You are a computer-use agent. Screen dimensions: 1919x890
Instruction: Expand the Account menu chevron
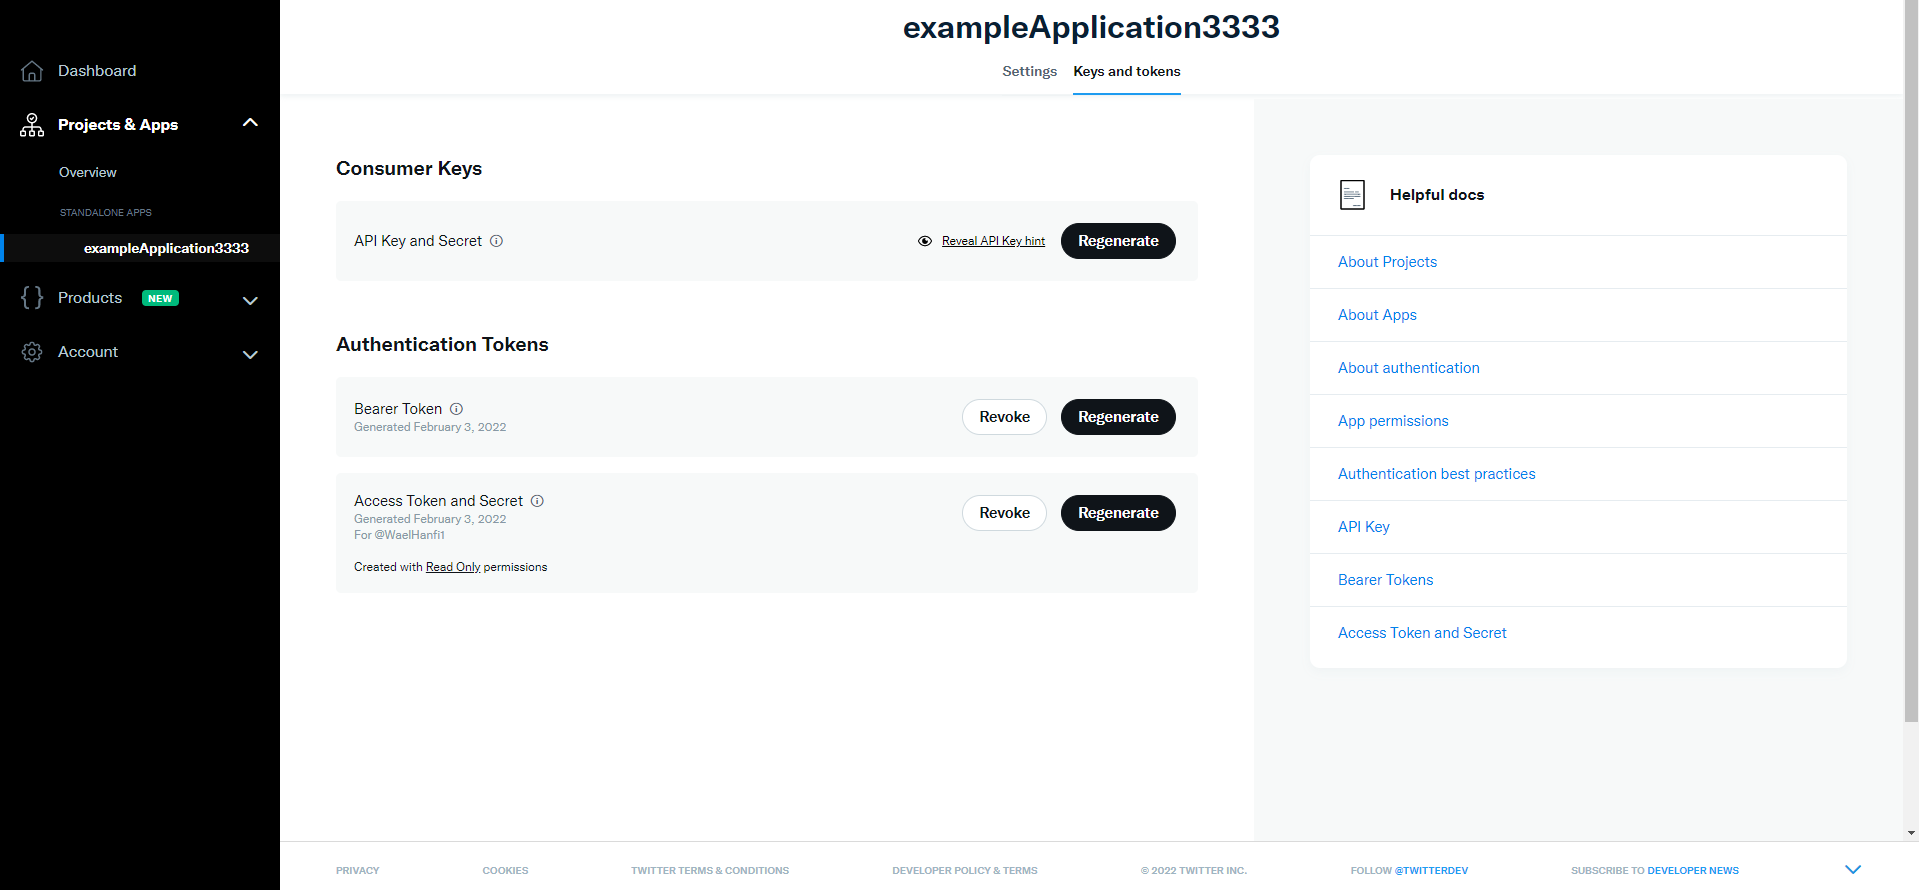click(x=250, y=354)
